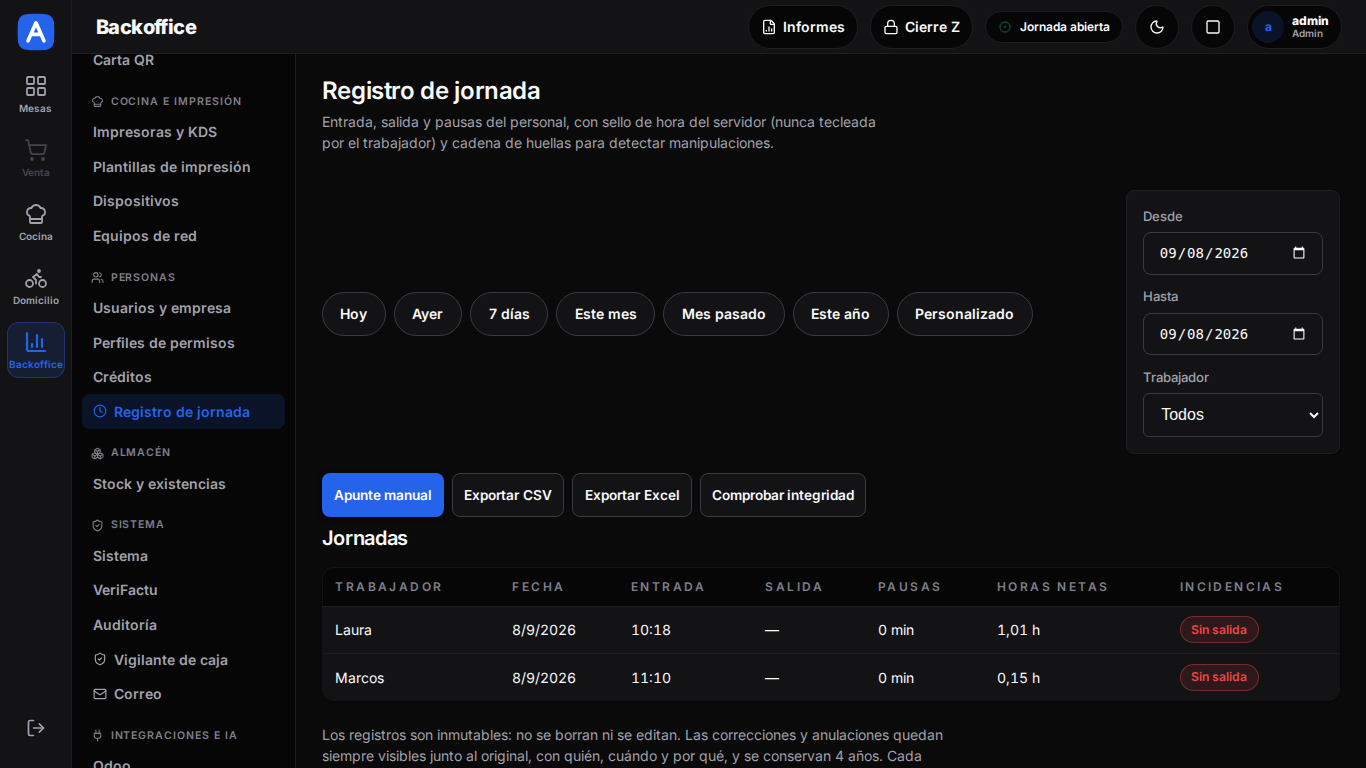Click Comprobar integridad
This screenshot has width=1366, height=768.
(783, 495)
